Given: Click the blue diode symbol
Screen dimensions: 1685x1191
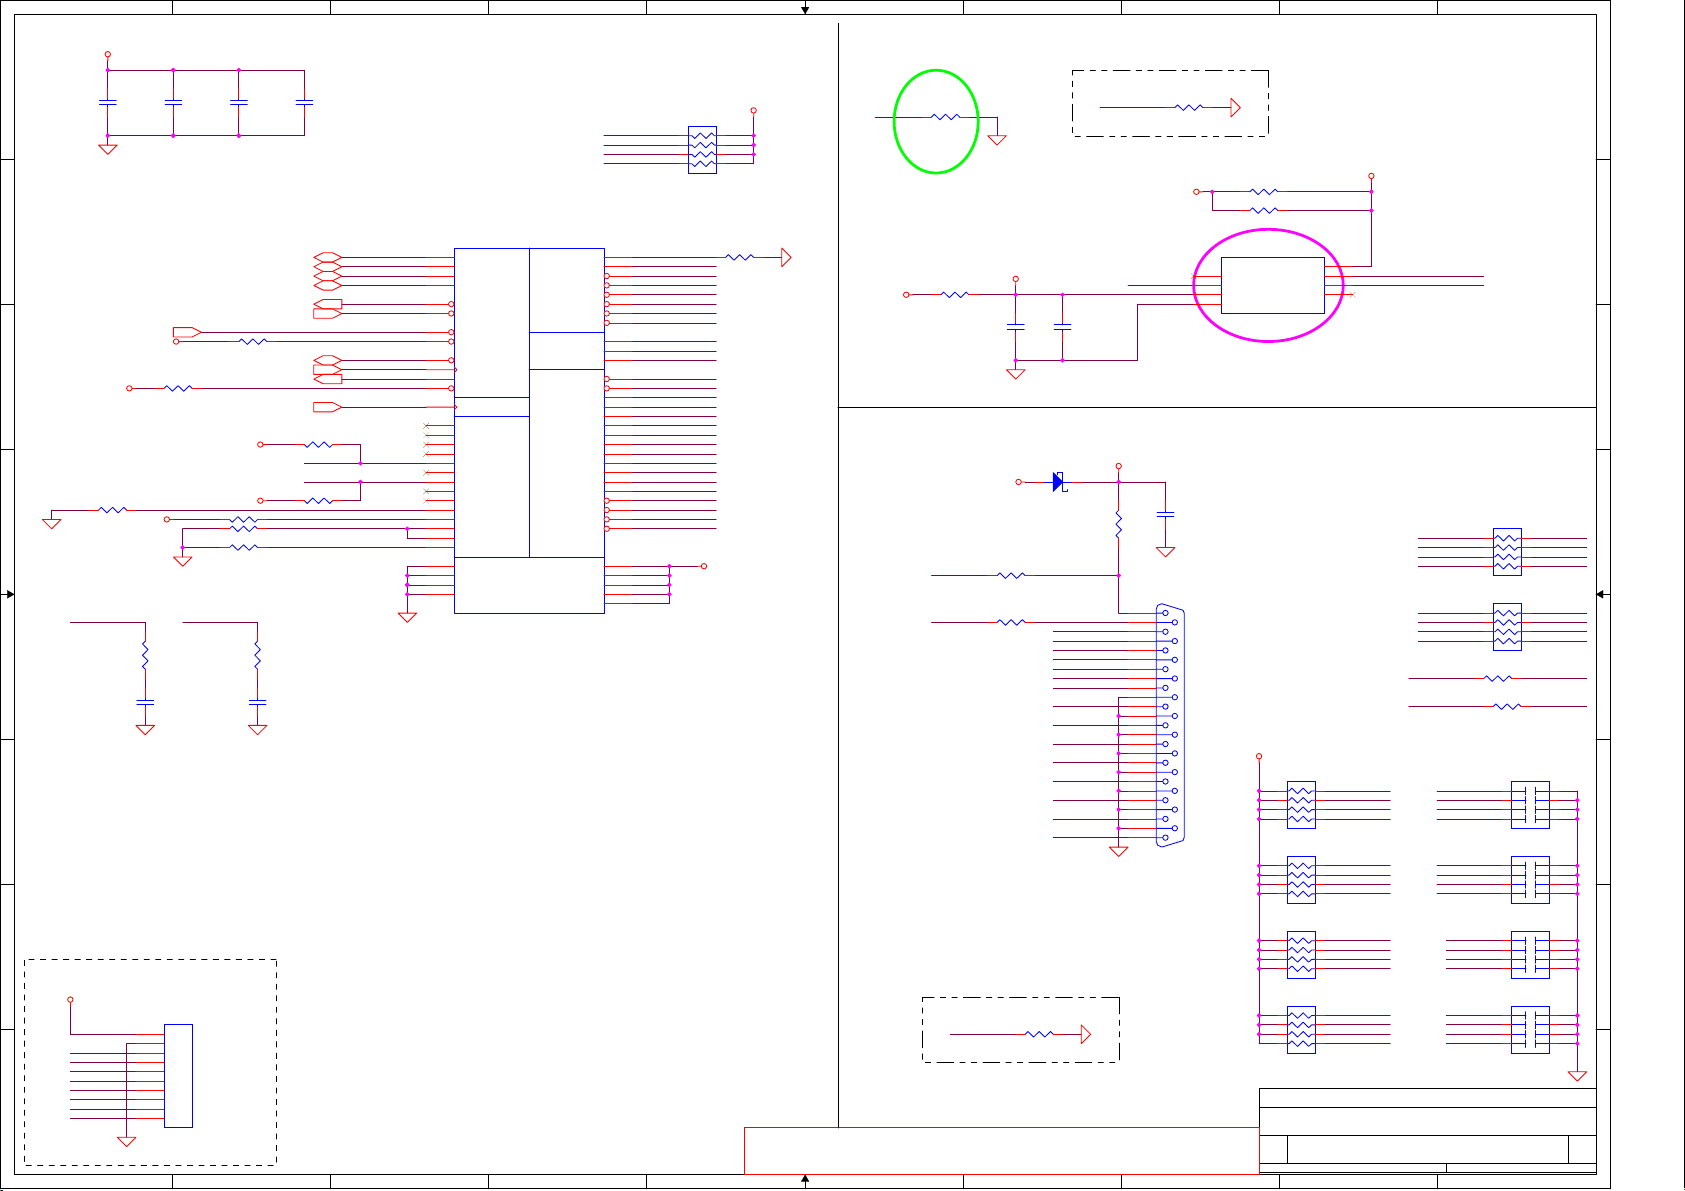Looking at the screenshot, I should (1059, 482).
